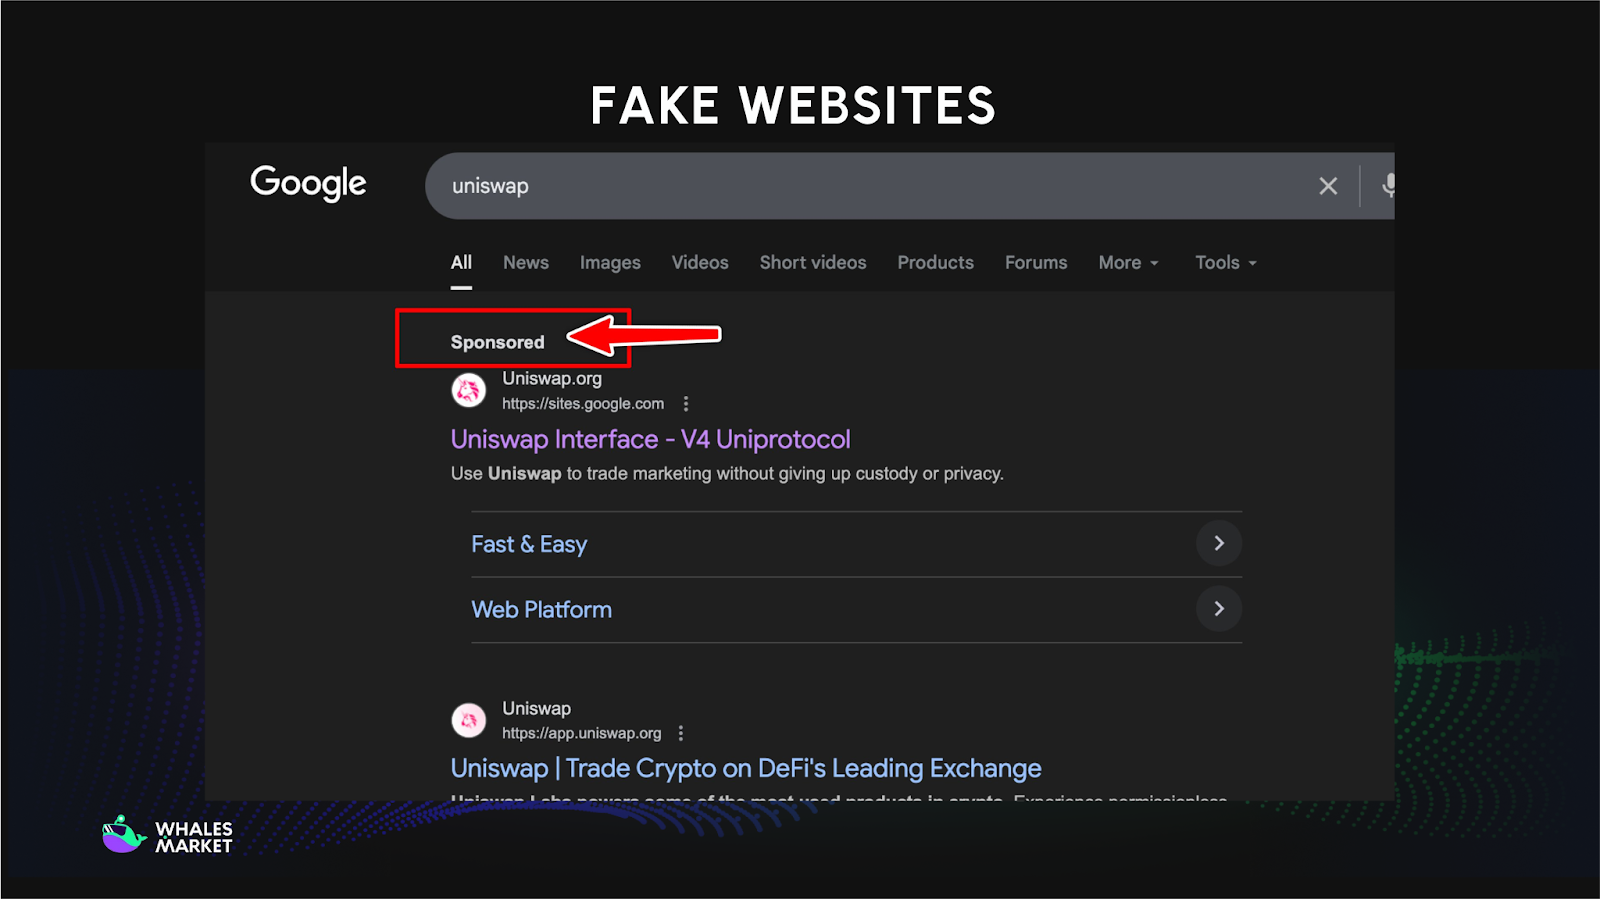This screenshot has height=899, width=1600.
Task: Select the Uniswap logo next to Uniswap.org
Action: 468,390
